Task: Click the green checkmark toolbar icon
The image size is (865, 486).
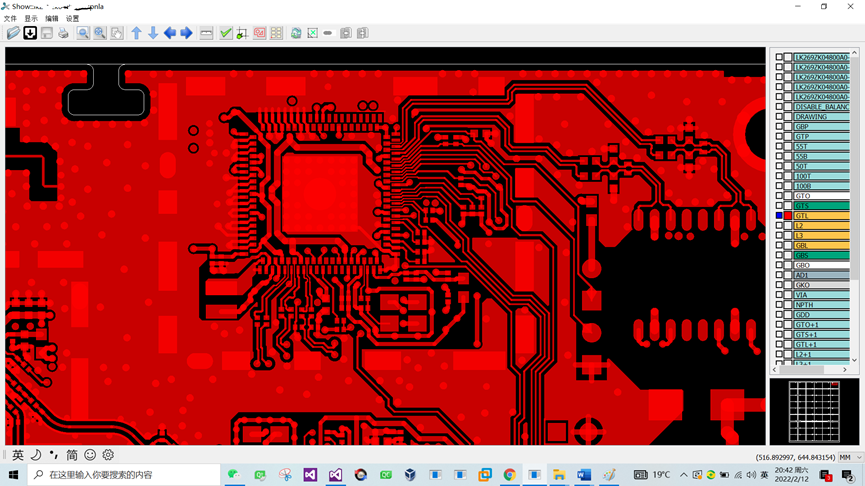Action: point(226,33)
